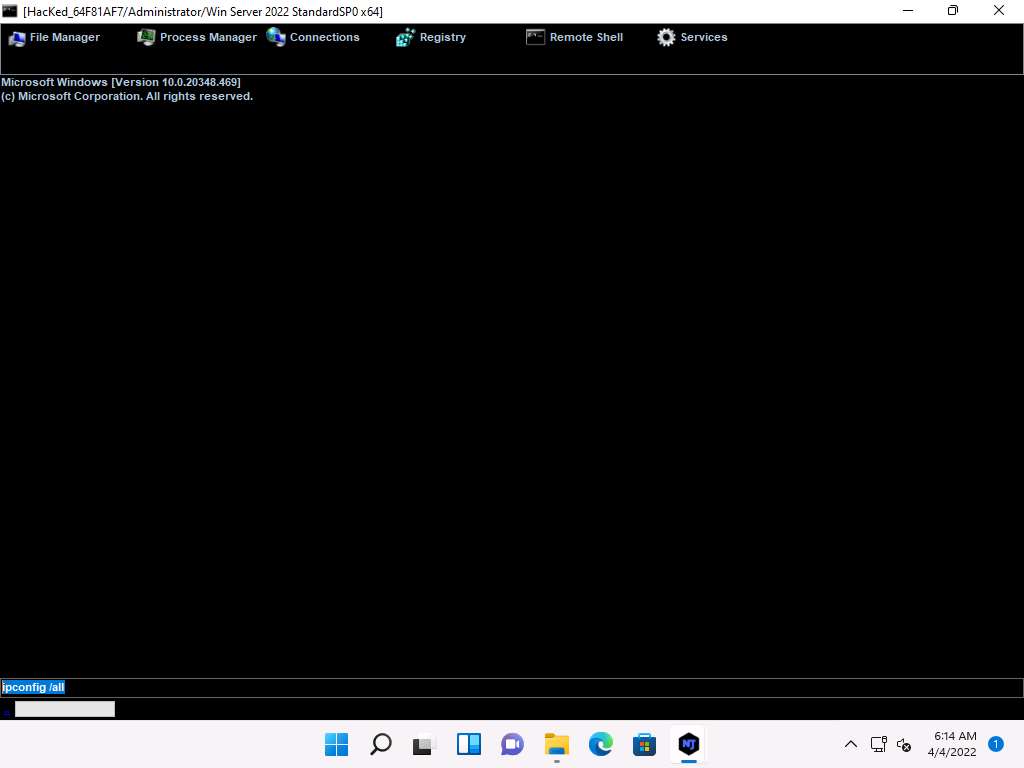Open the notification badge in the taskbar corner

point(996,743)
